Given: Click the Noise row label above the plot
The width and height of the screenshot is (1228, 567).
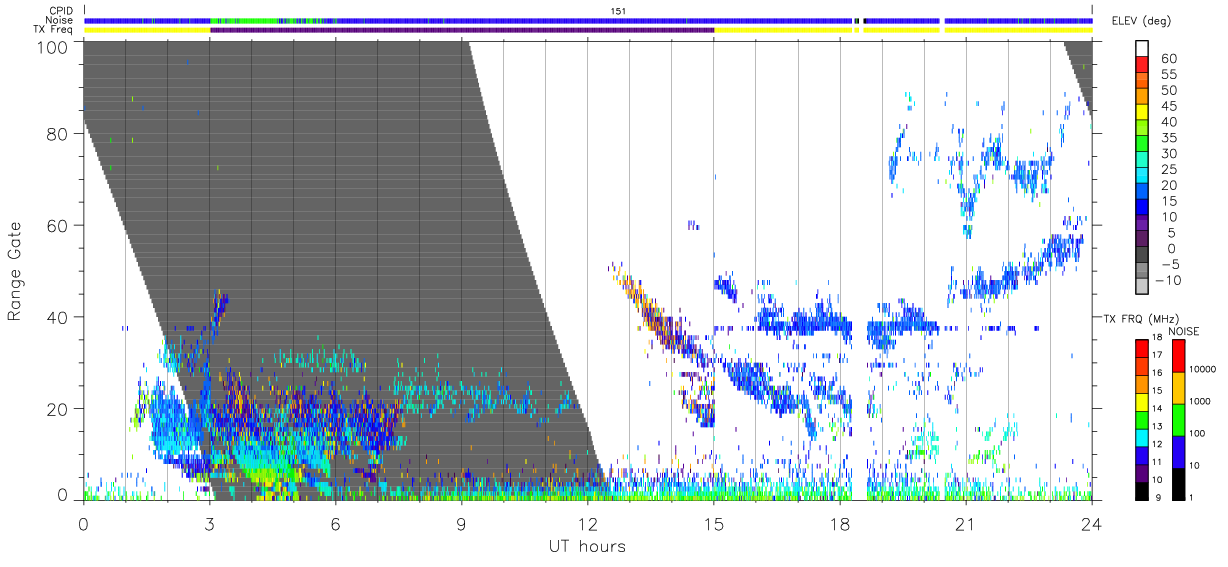Looking at the screenshot, I should [x=60, y=20].
